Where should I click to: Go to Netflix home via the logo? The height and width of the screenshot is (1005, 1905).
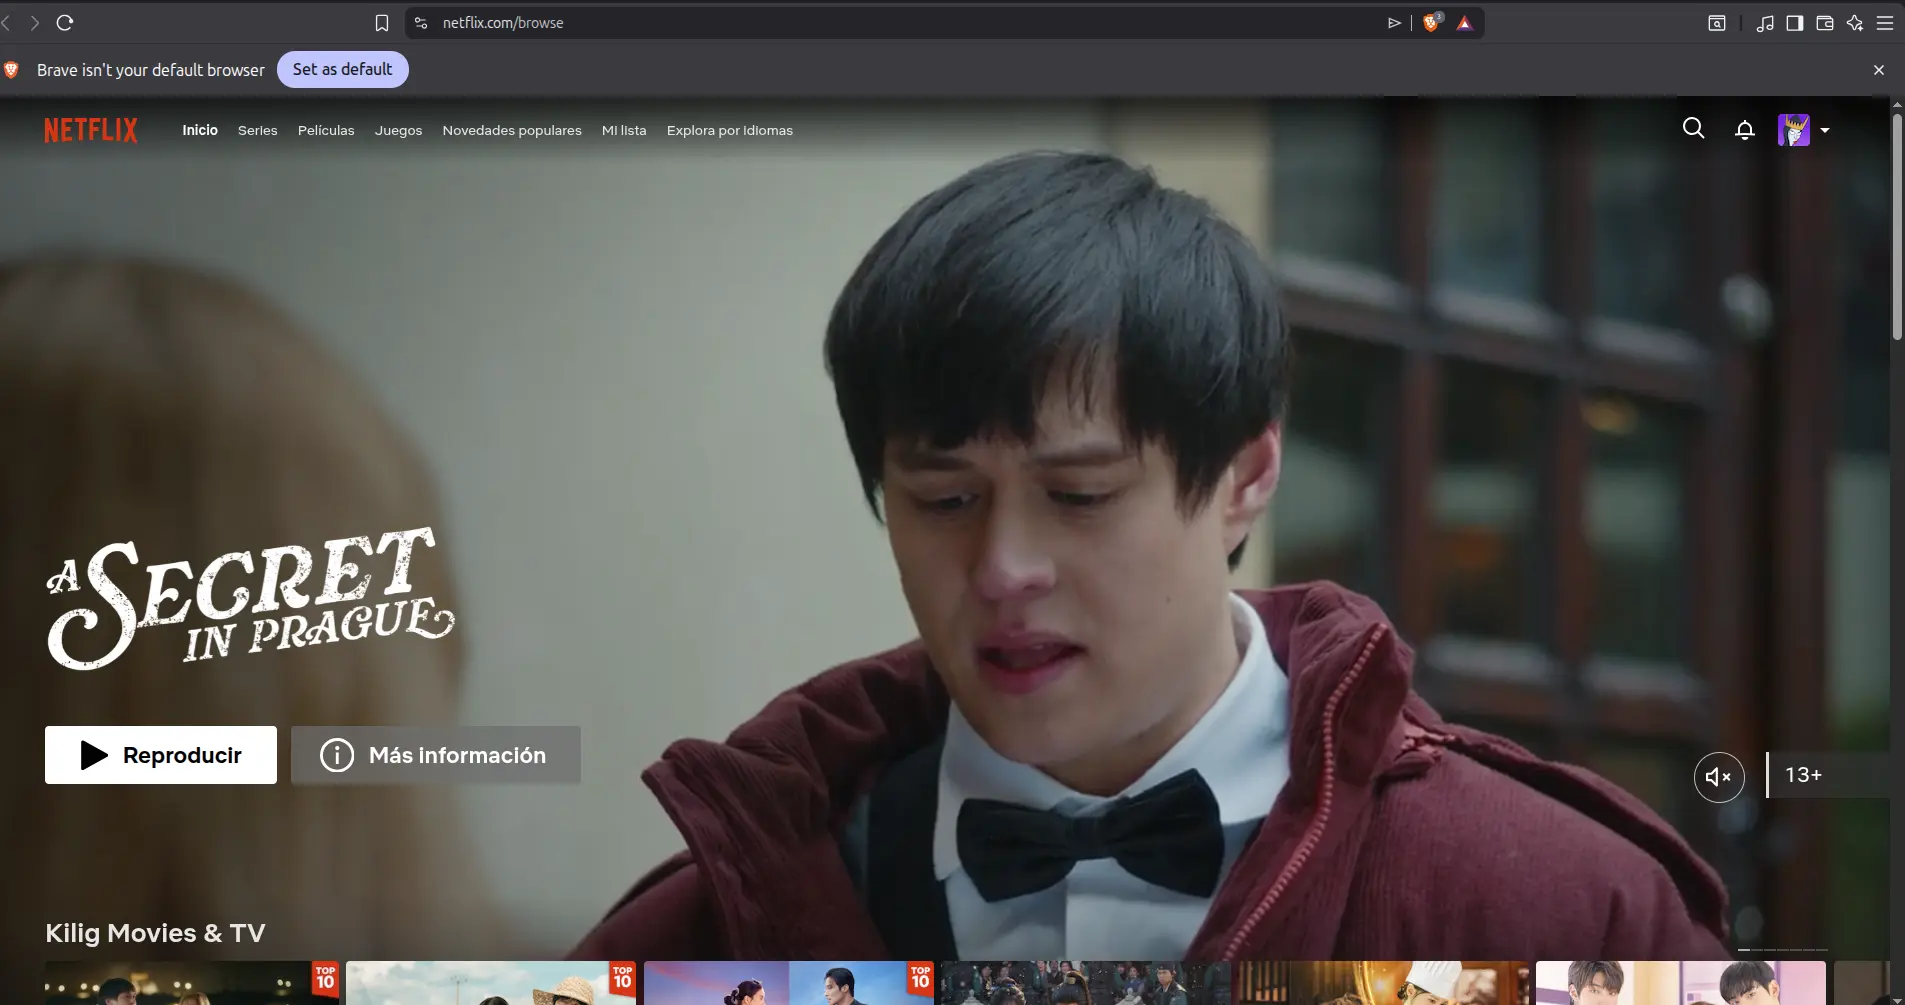91,130
